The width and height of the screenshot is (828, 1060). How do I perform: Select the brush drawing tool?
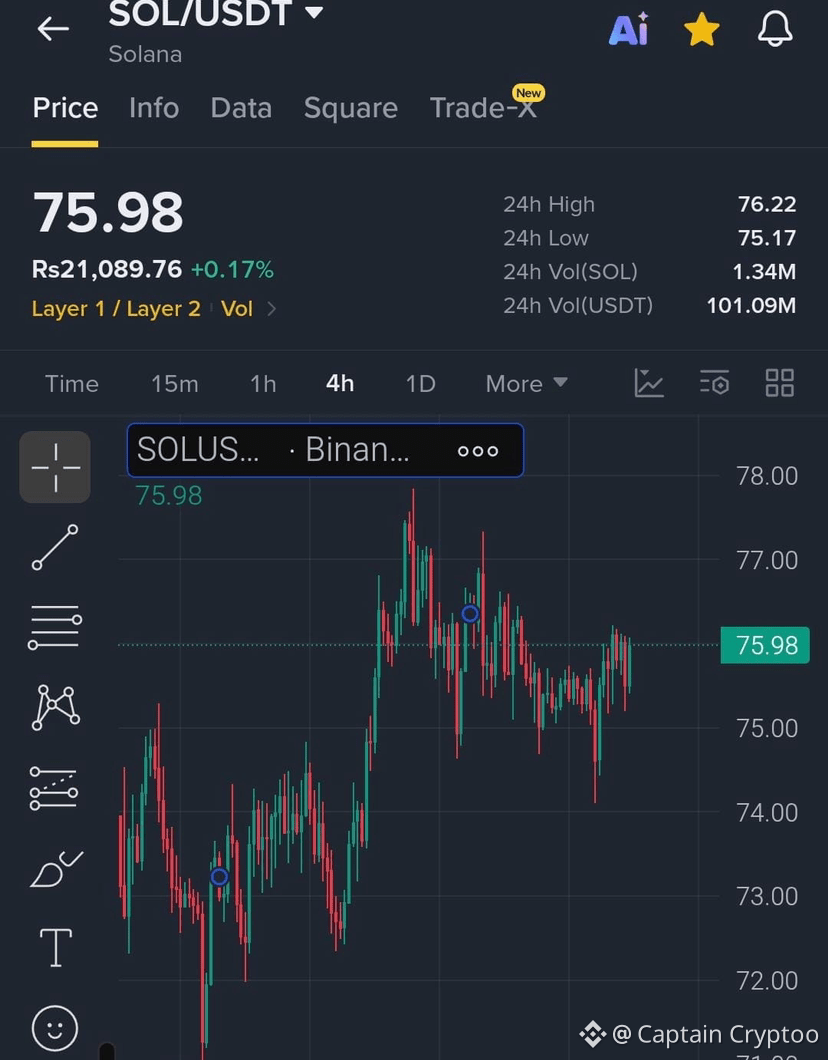(56, 869)
